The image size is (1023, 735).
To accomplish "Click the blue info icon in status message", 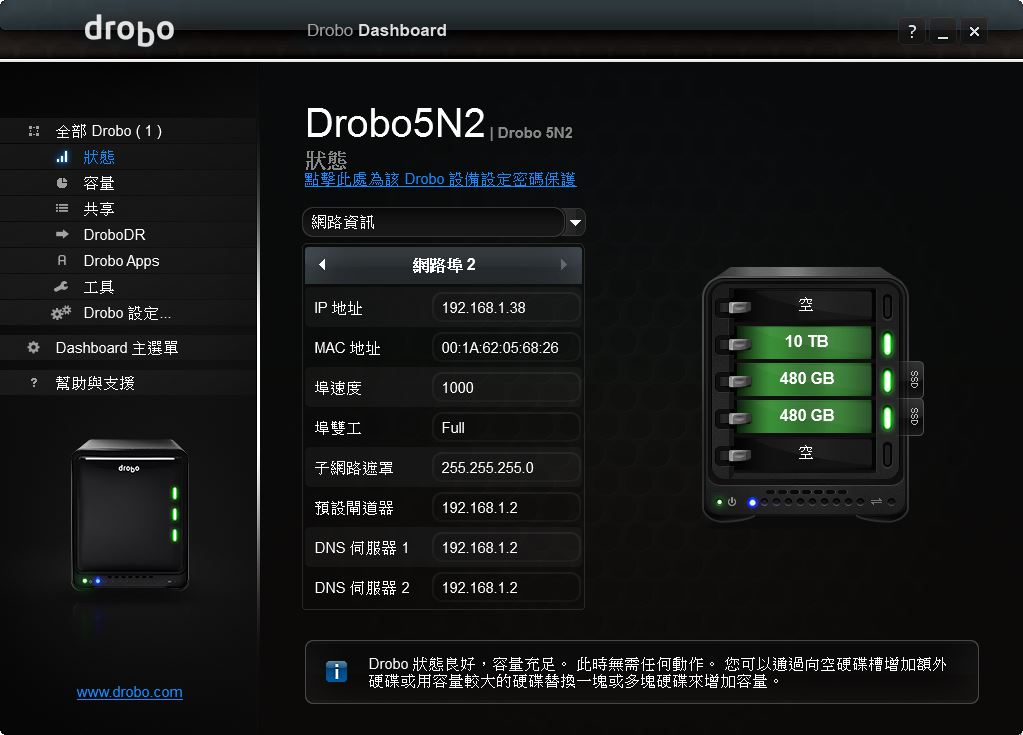I will [337, 671].
